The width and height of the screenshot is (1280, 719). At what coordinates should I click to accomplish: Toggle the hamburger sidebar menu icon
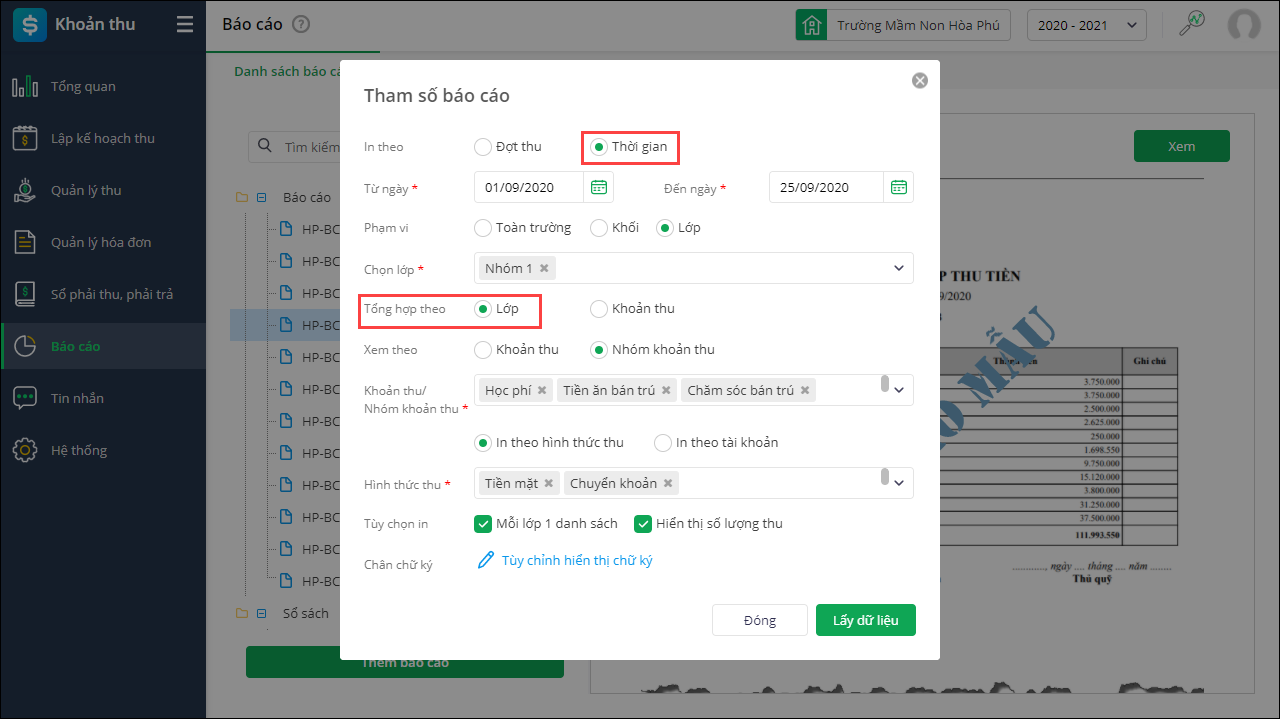coord(185,24)
